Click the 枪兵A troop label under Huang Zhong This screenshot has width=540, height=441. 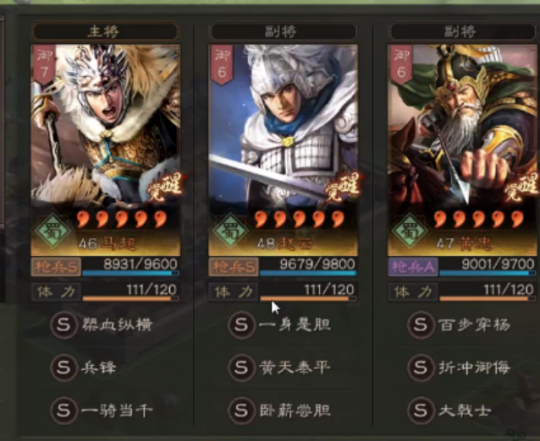(413, 267)
